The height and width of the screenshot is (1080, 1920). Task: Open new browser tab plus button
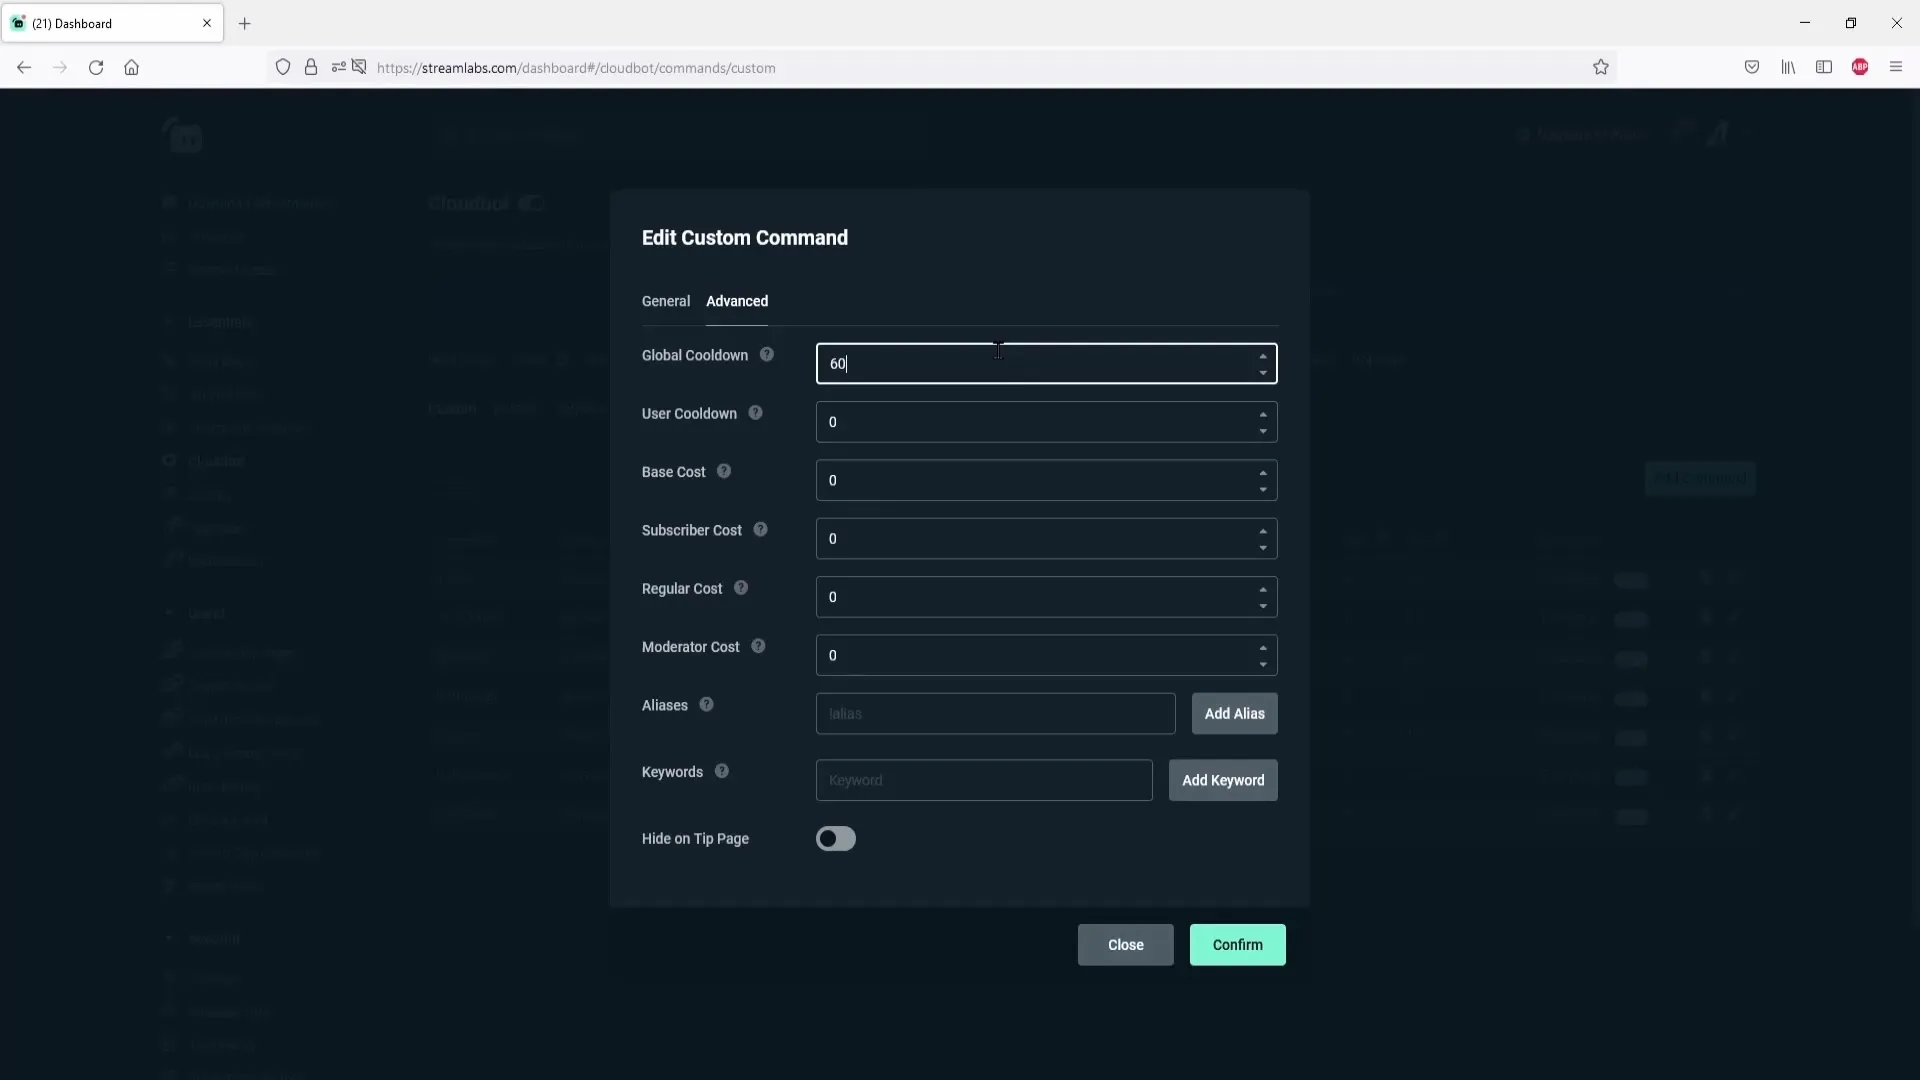[x=245, y=23]
